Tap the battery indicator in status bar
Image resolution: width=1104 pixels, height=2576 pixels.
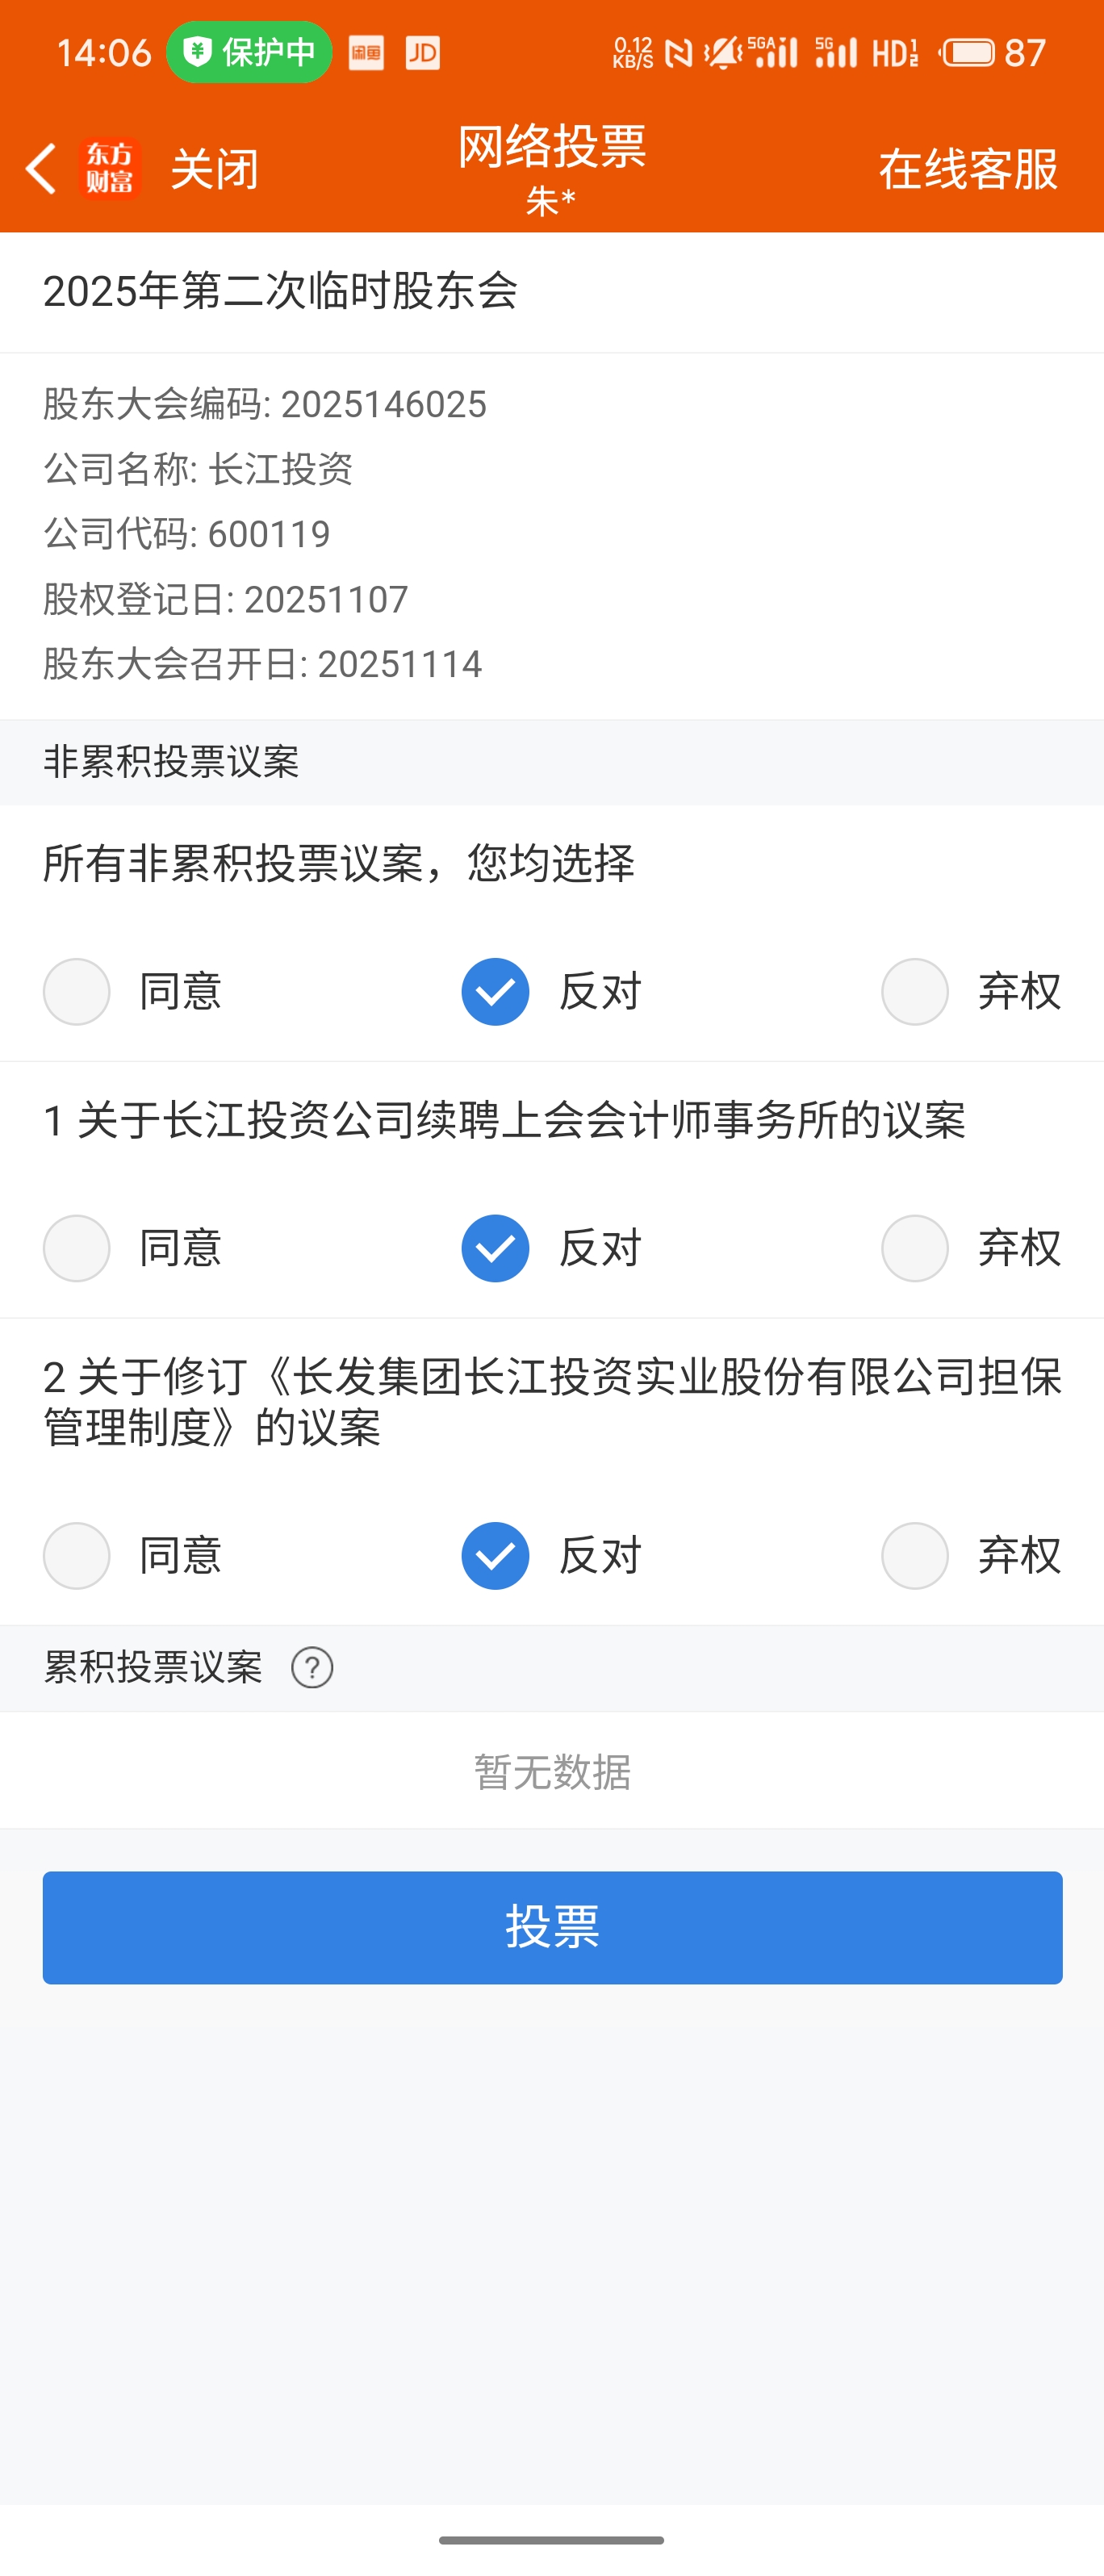tap(968, 52)
